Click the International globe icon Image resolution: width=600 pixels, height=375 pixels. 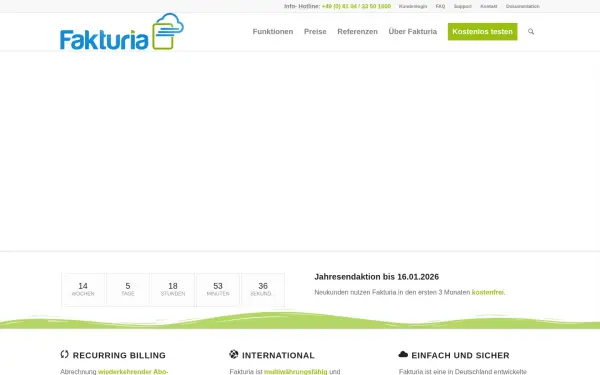(234, 354)
